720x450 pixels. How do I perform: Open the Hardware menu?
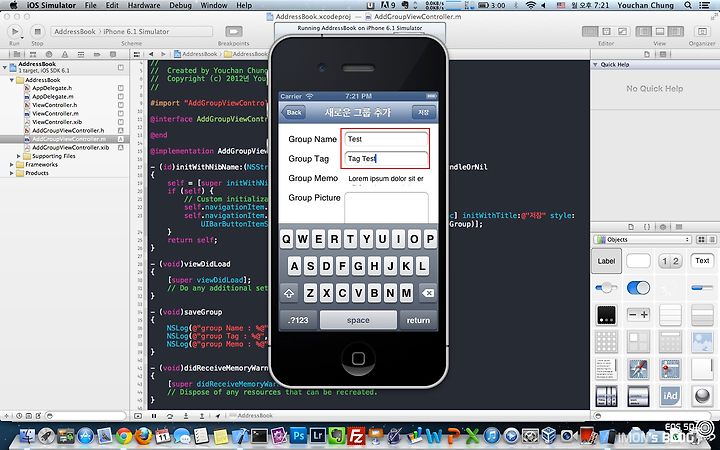click(x=144, y=5)
